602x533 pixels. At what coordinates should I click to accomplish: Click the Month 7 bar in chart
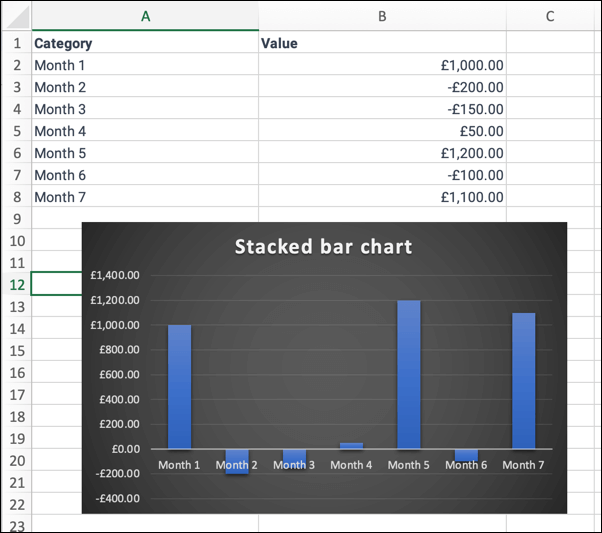(x=523, y=380)
